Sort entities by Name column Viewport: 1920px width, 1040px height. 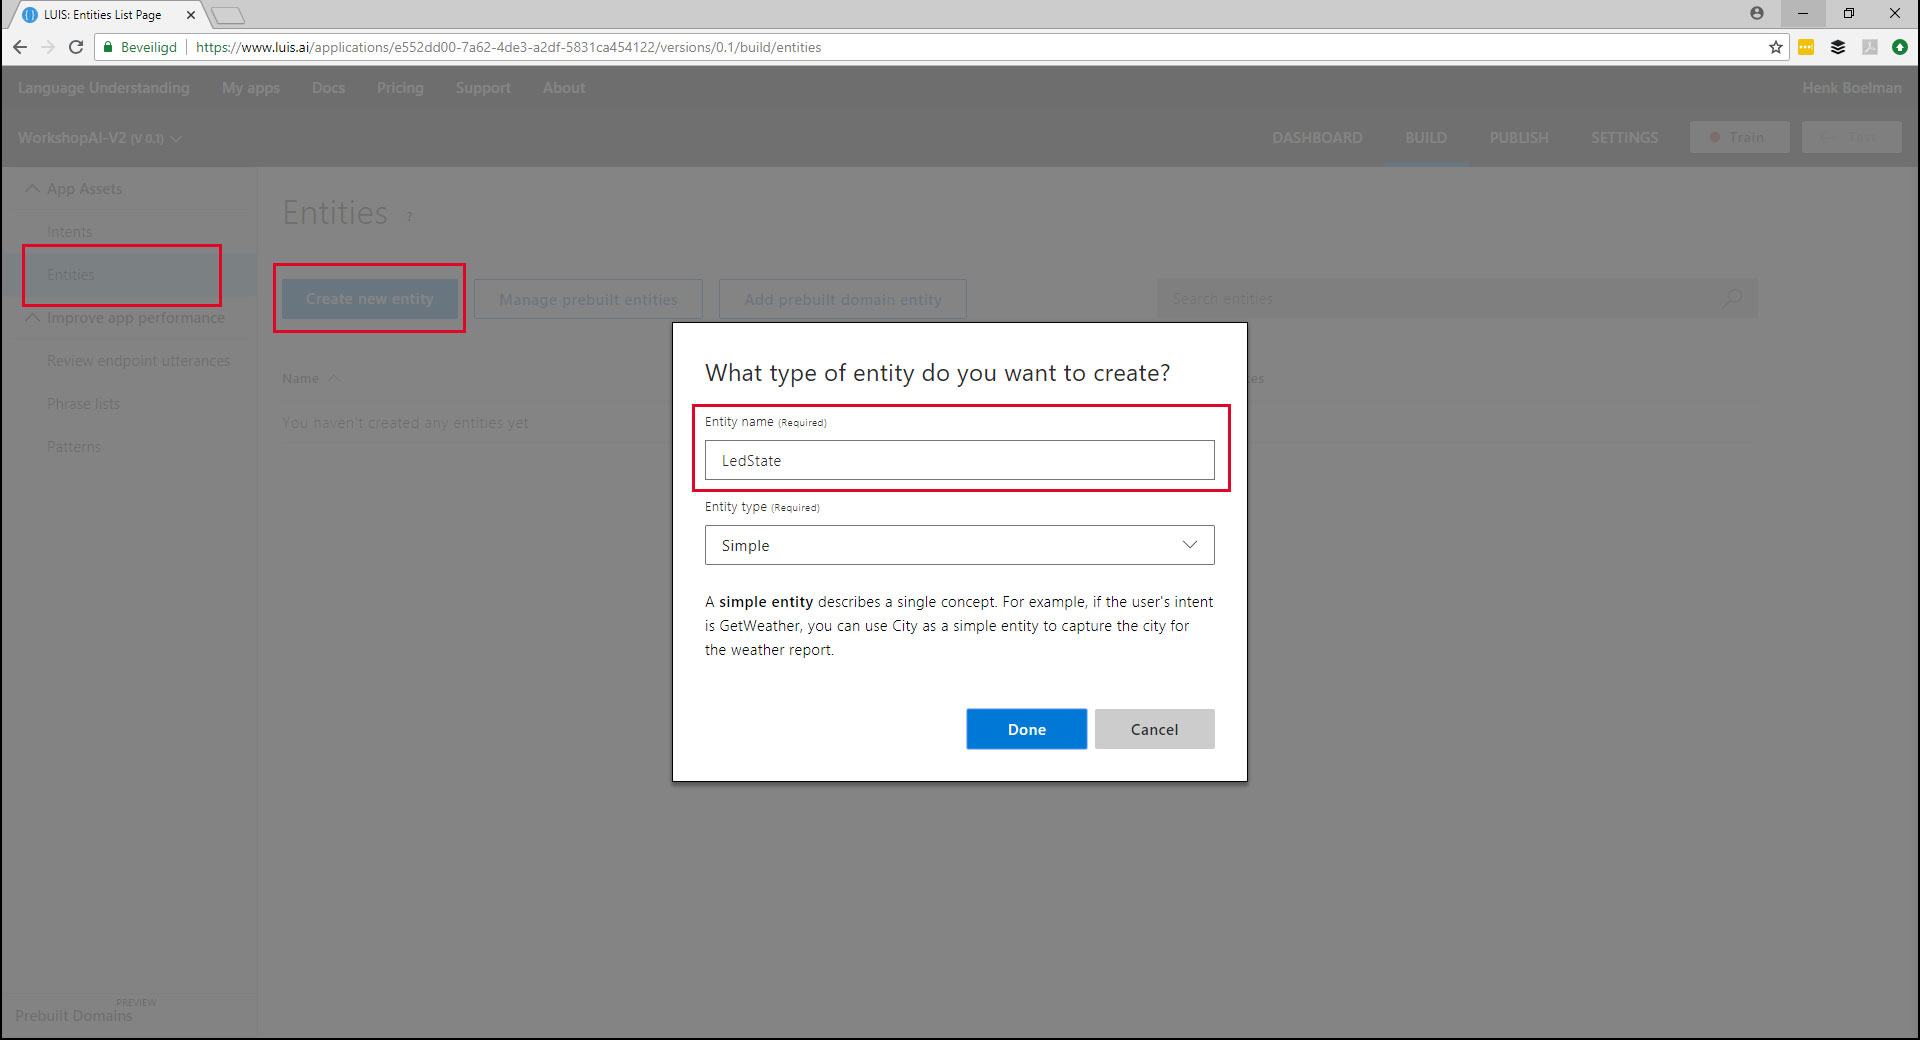311,378
